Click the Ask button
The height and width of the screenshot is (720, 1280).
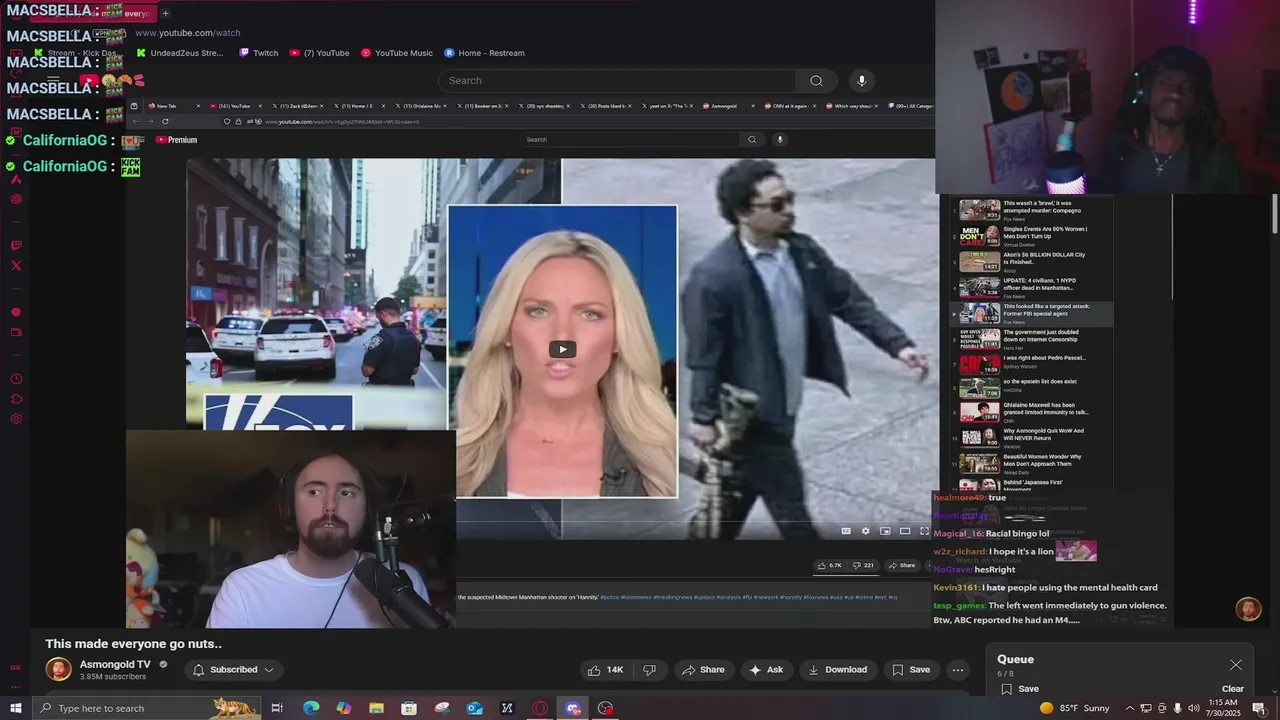click(766, 670)
